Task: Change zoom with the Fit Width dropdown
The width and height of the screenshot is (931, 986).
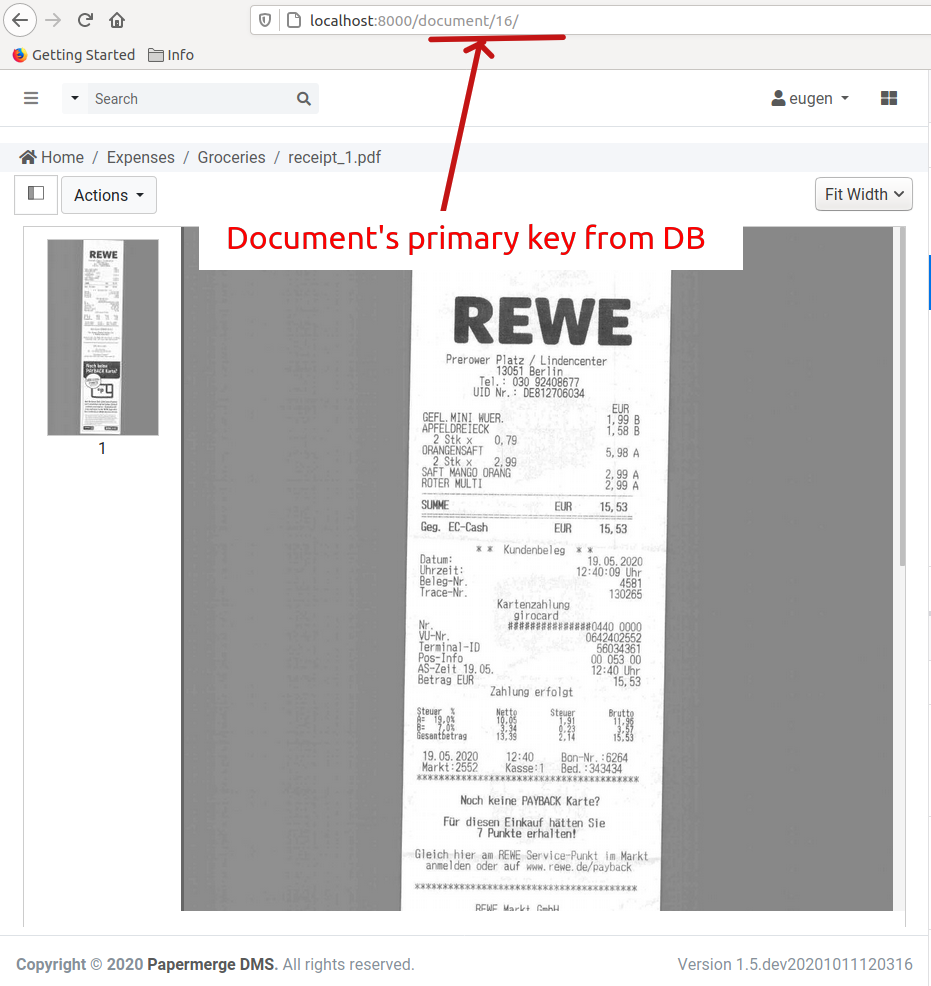Action: click(864, 194)
